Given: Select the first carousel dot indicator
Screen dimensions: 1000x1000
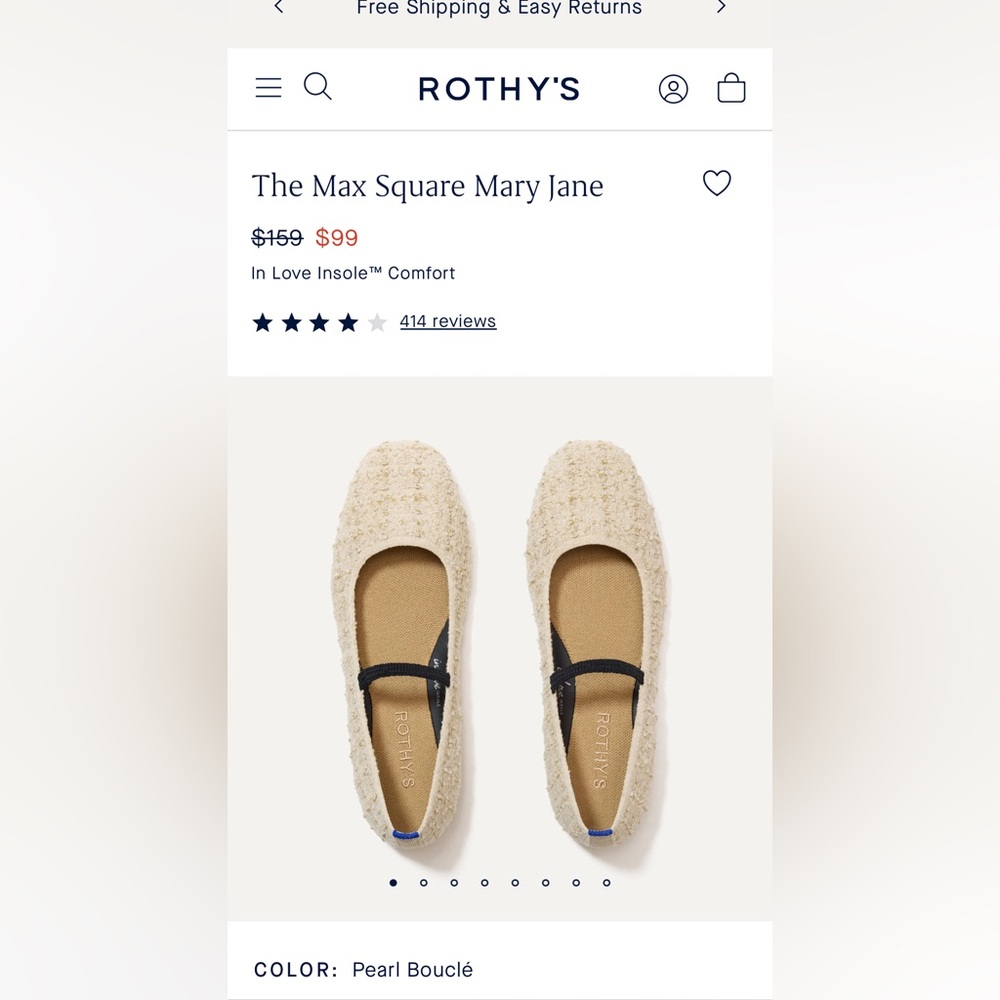Looking at the screenshot, I should tap(393, 883).
